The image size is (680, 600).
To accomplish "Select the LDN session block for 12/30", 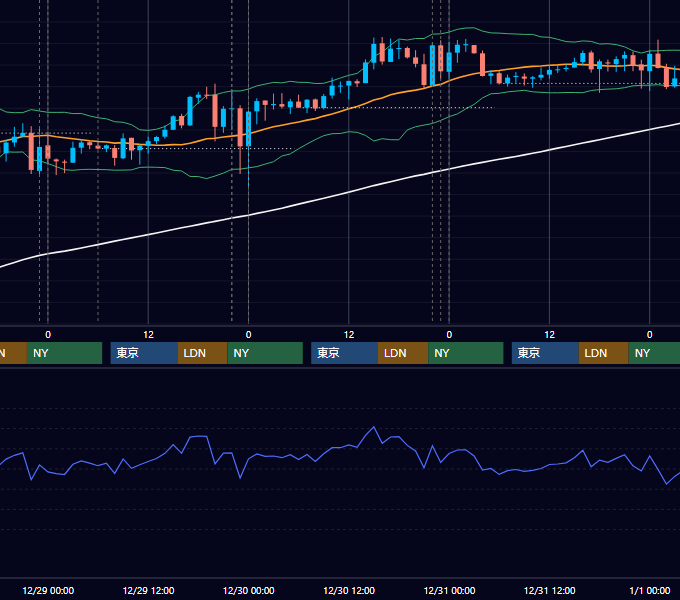I will pos(403,353).
